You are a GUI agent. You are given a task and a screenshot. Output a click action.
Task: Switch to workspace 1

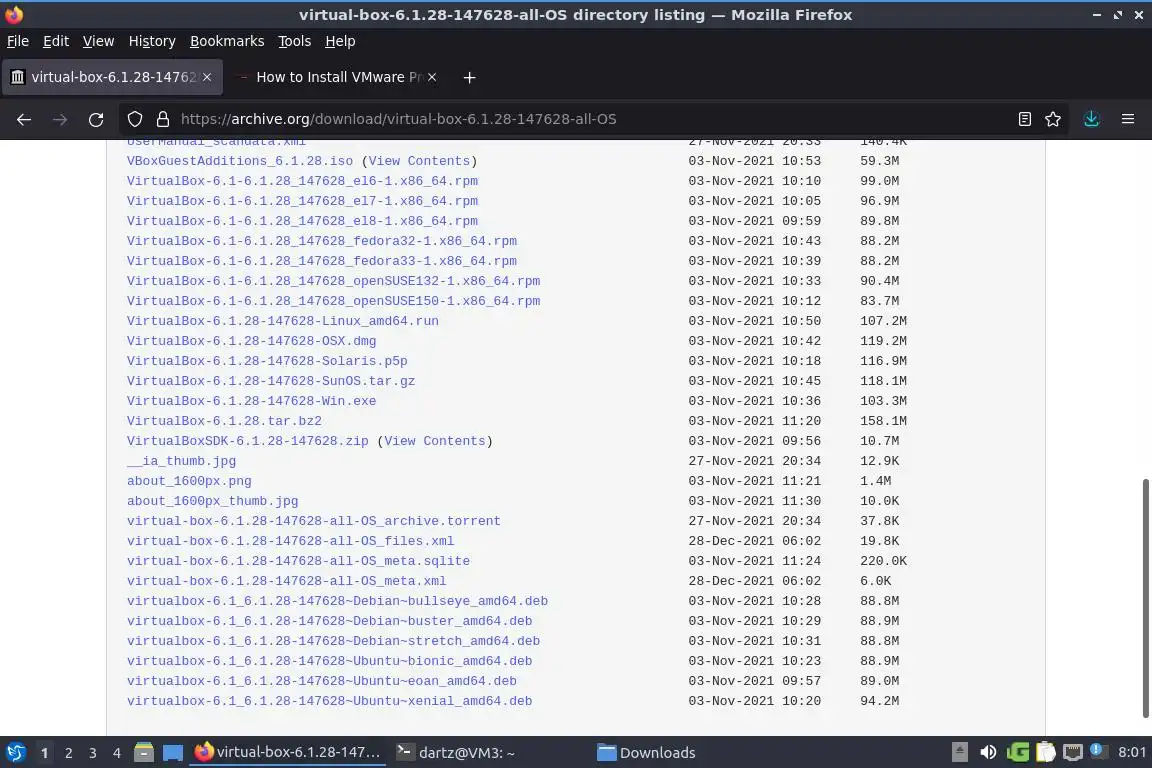(x=44, y=753)
